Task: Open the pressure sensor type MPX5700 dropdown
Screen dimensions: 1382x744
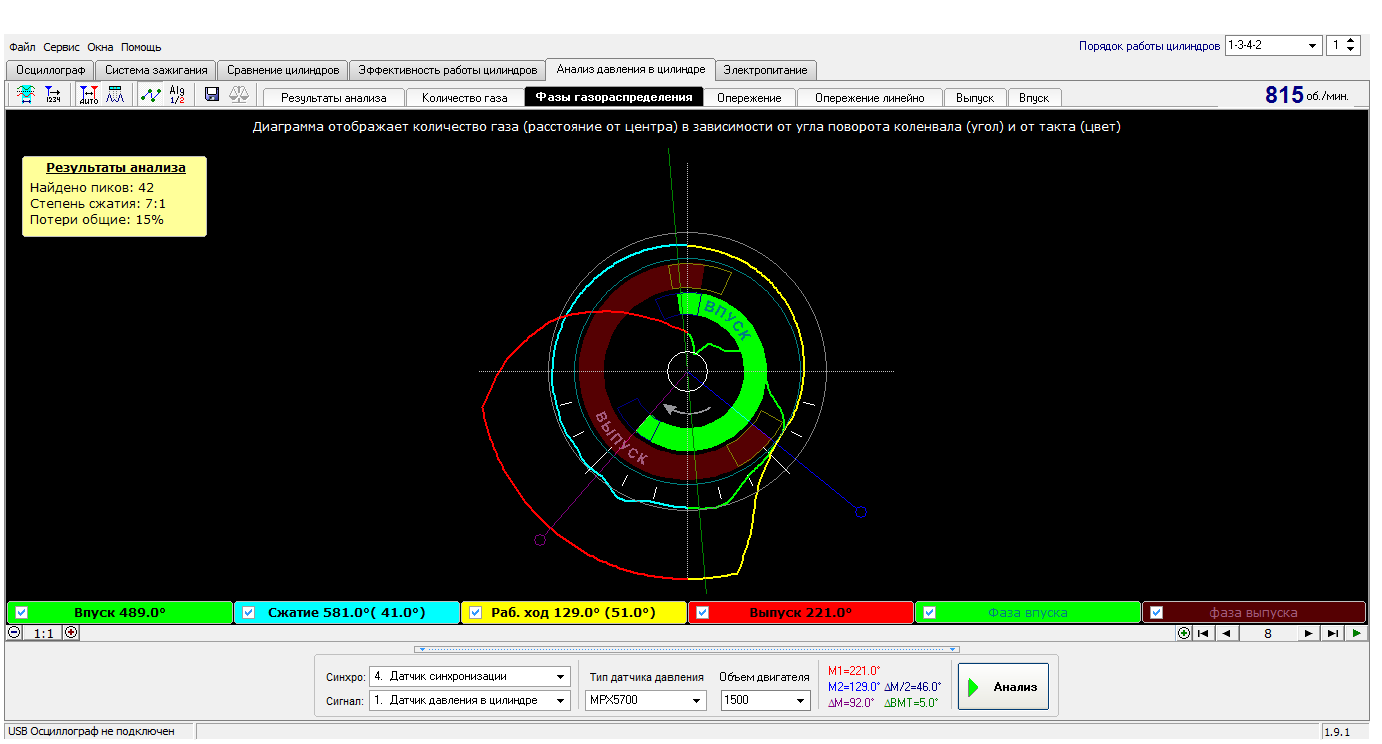Action: point(646,700)
